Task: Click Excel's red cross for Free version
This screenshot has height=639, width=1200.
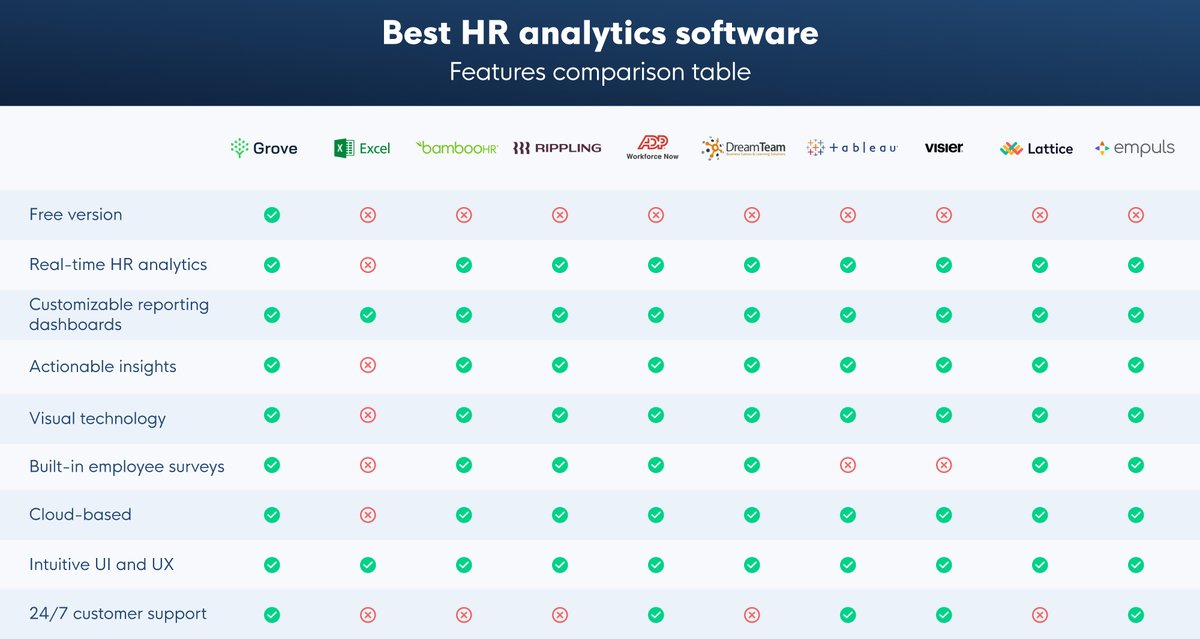Action: pos(368,215)
